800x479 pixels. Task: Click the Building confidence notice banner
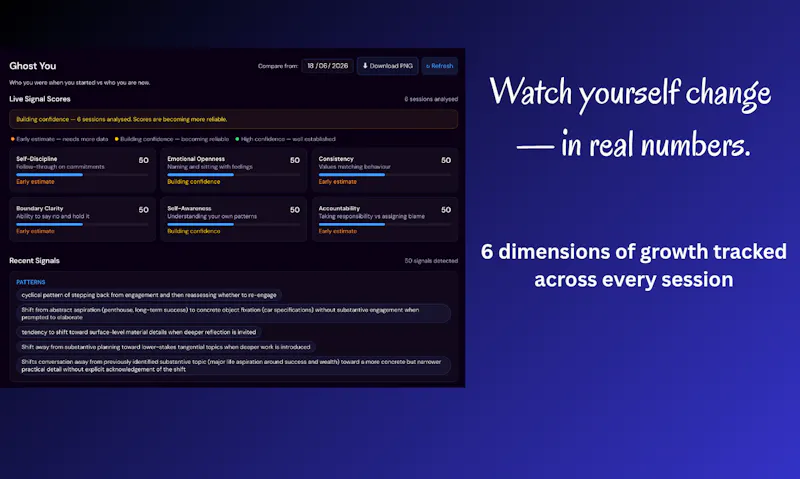coord(234,119)
